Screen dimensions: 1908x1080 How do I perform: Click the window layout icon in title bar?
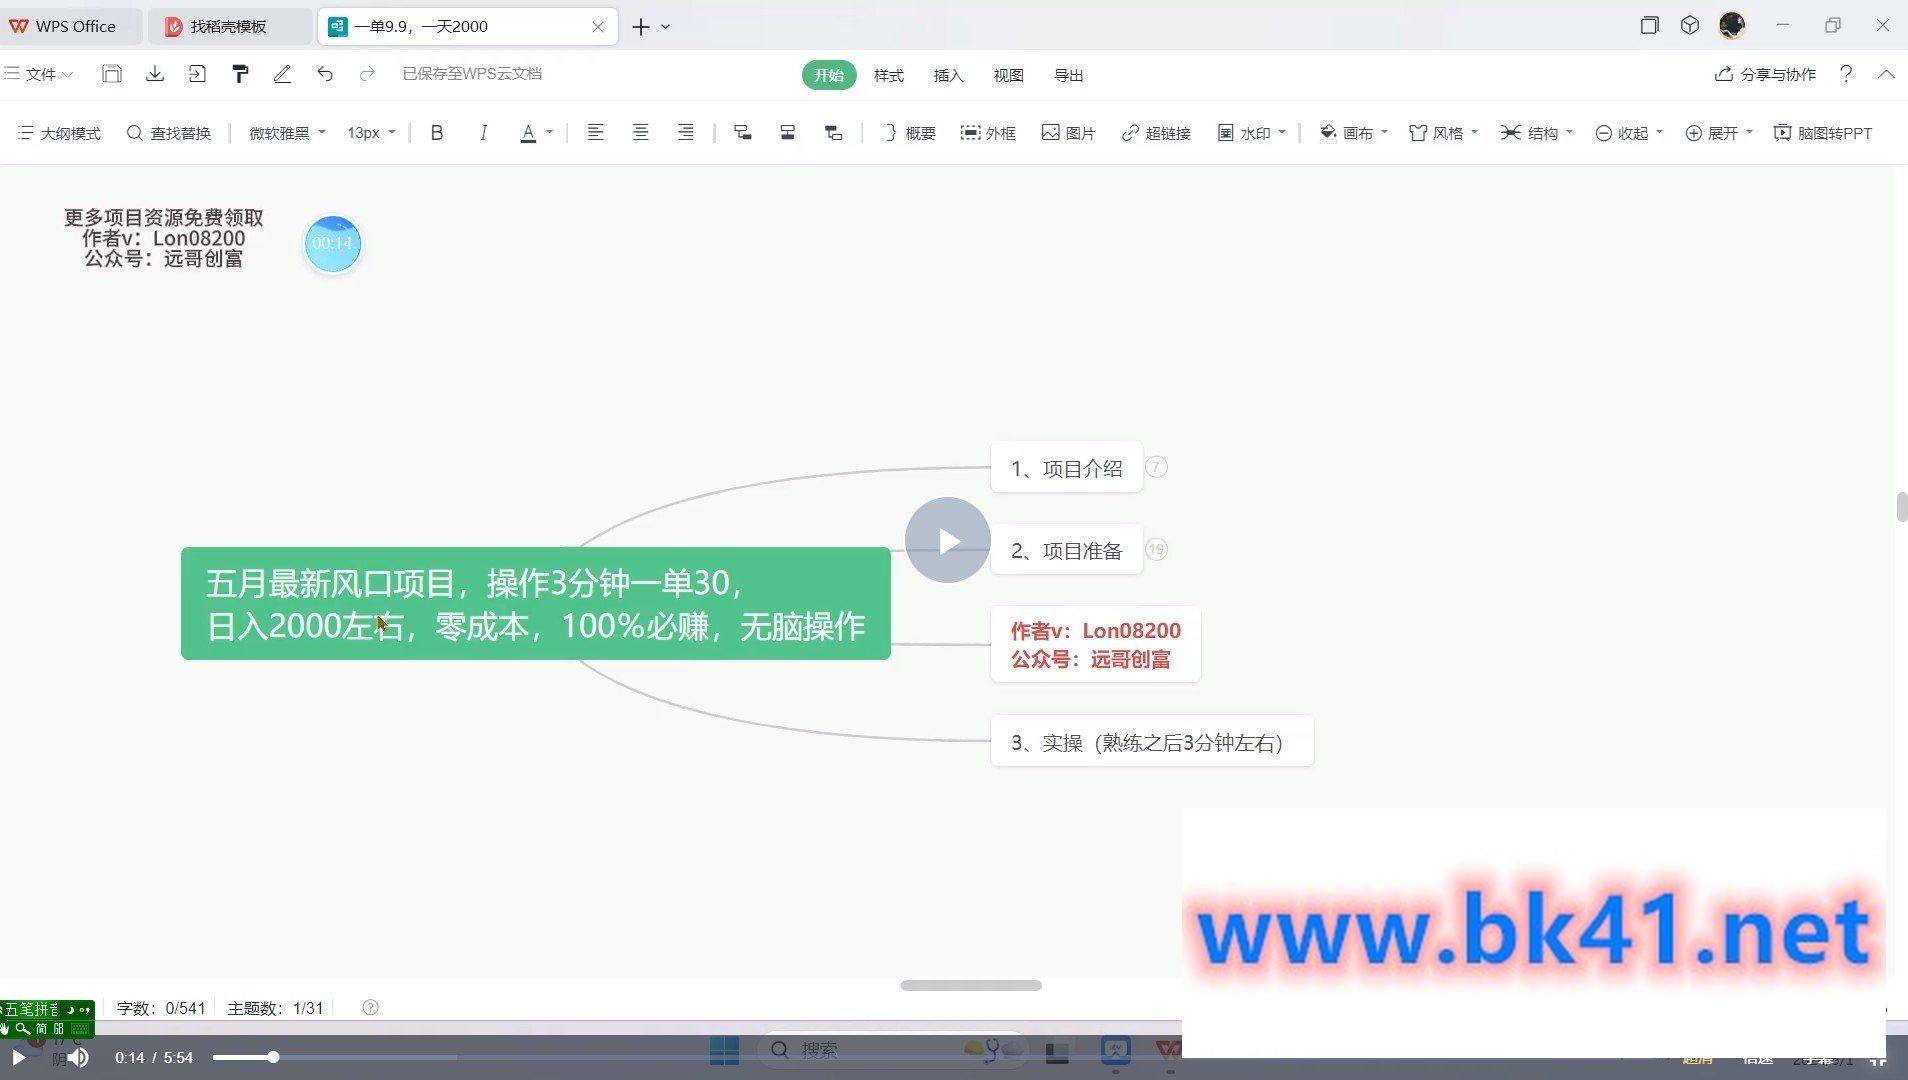1650,26
